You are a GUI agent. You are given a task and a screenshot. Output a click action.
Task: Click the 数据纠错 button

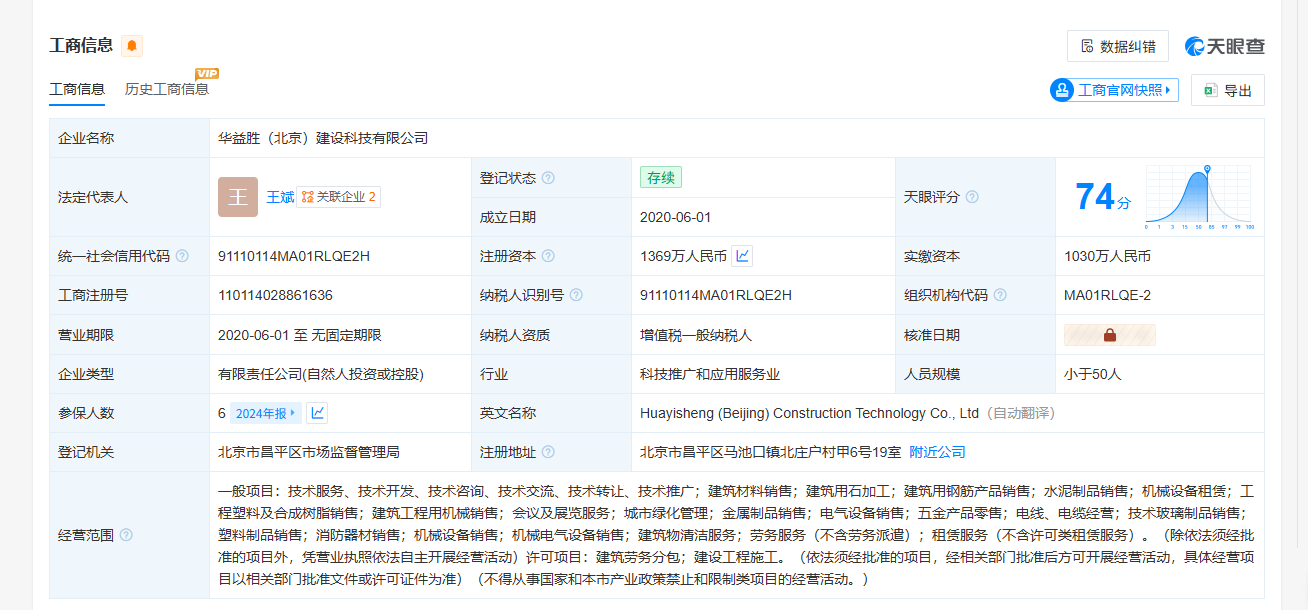point(1117,46)
